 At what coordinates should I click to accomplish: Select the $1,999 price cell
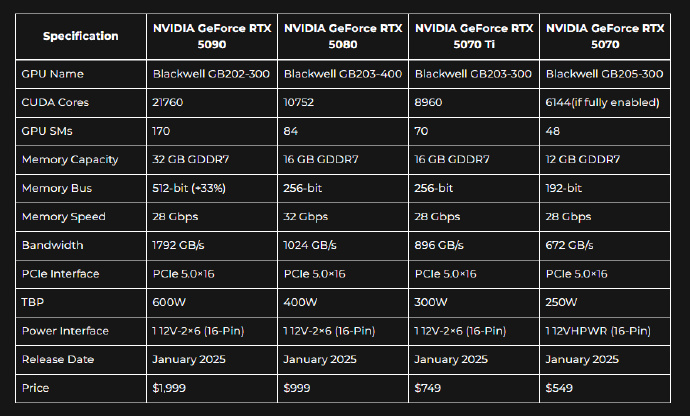(171, 387)
